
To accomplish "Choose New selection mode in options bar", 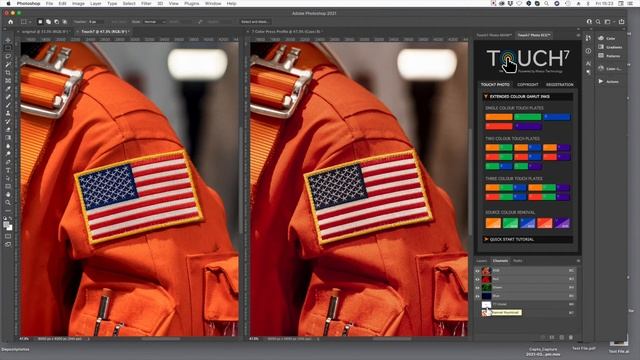I will (x=40, y=22).
